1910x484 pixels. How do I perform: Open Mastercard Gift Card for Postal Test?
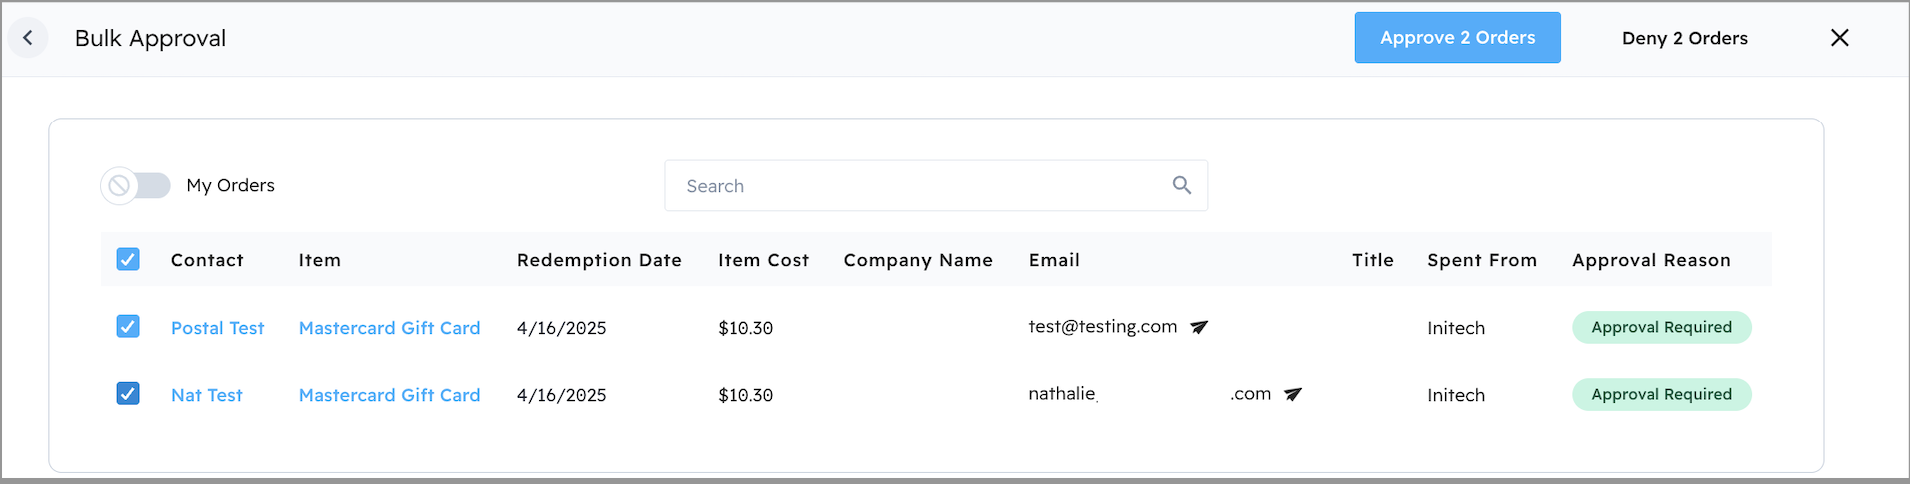pyautogui.click(x=389, y=328)
